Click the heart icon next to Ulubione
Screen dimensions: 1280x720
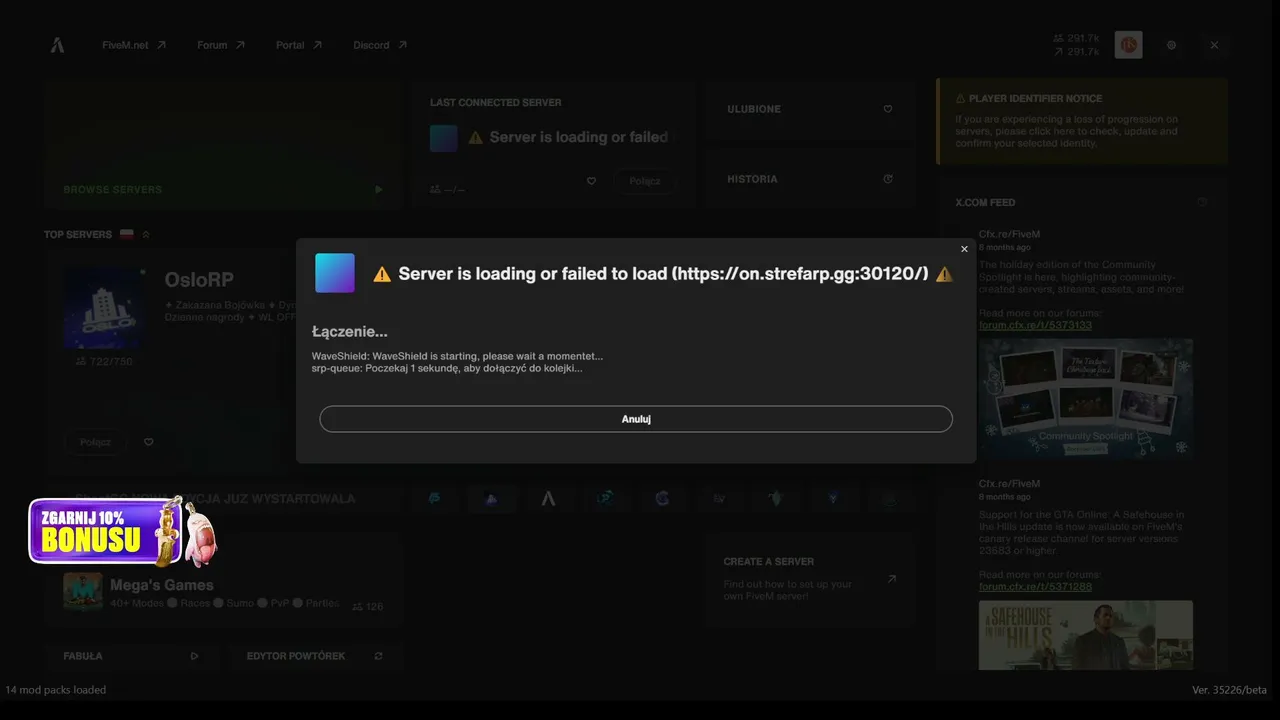[x=887, y=109]
